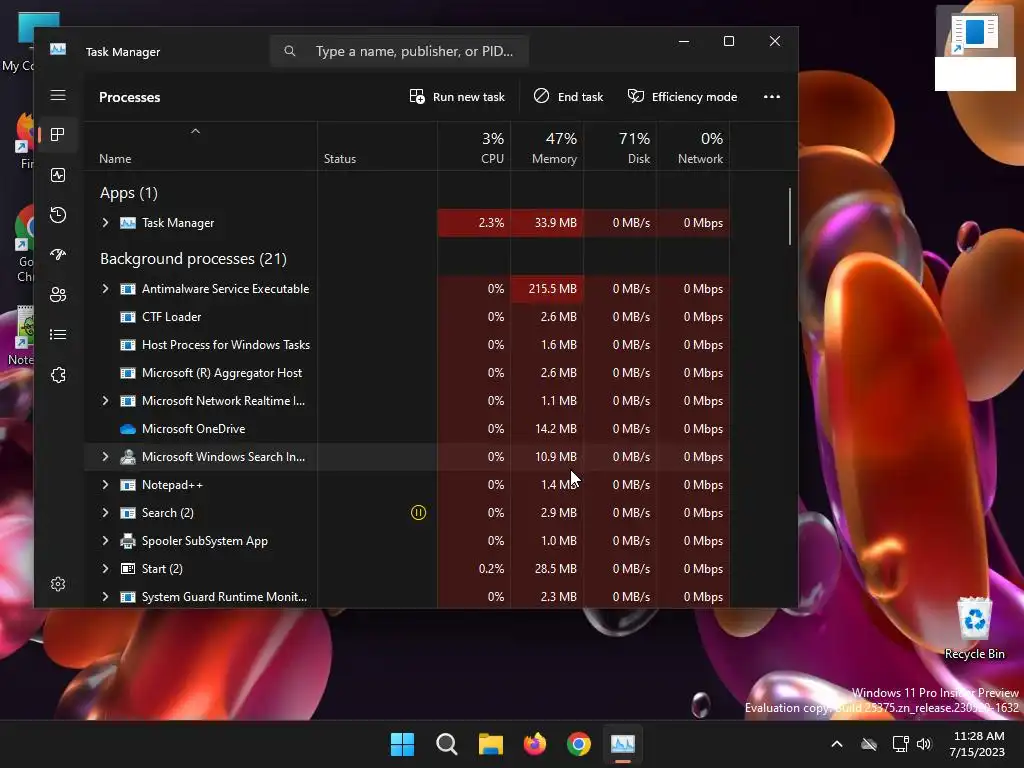The width and height of the screenshot is (1024, 768).
Task: Click the Spooler SubSystem App printer icon
Action: point(128,541)
